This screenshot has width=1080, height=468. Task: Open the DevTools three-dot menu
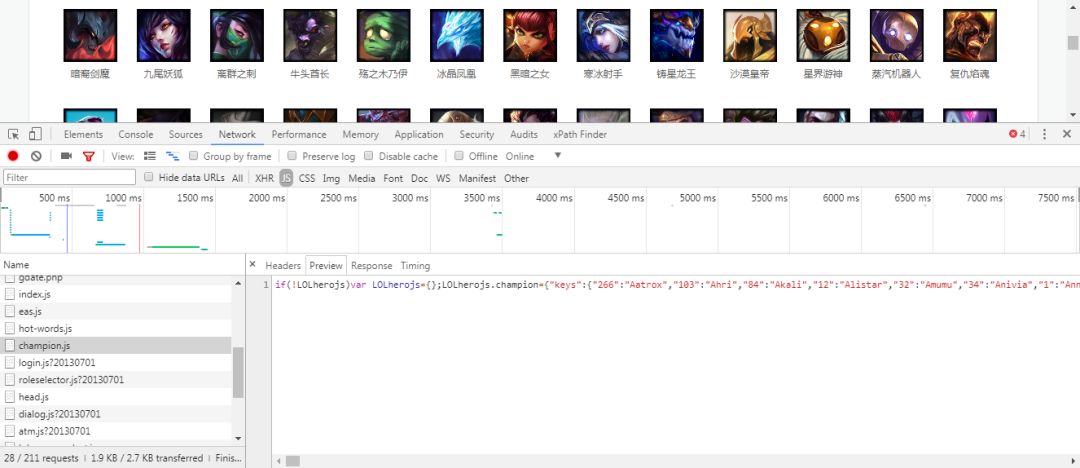tap(1044, 134)
